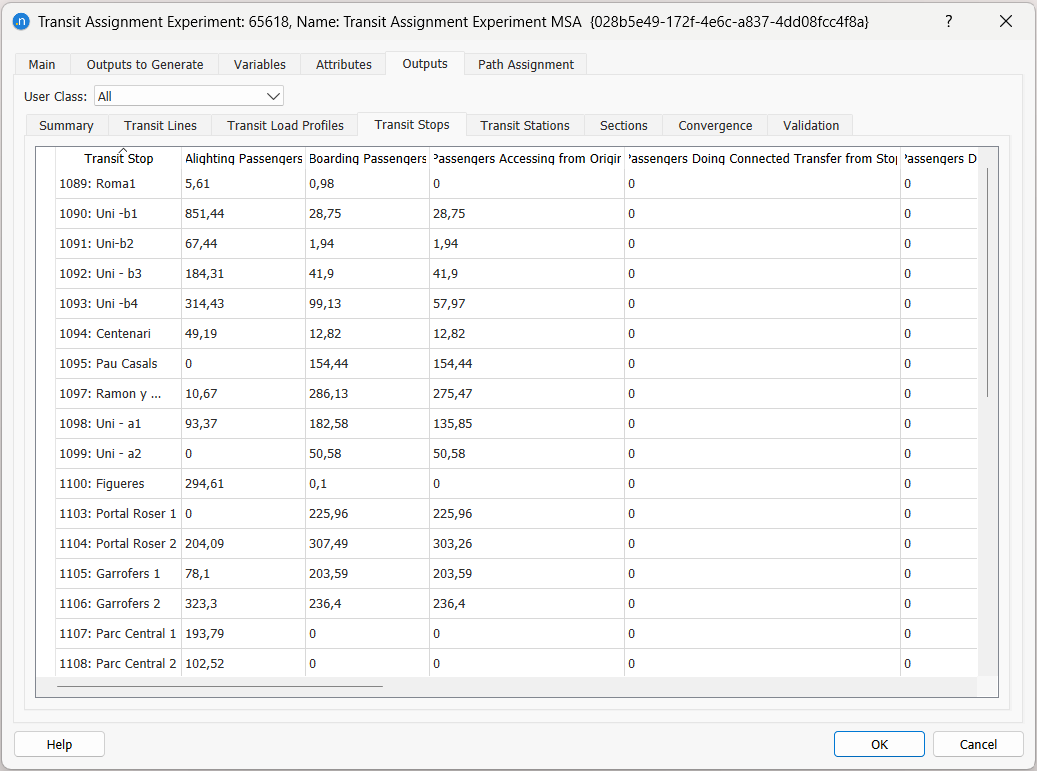Viewport: 1037px width, 771px height.
Task: Switch to the Transit Lines sub-tab
Action: [x=159, y=125]
